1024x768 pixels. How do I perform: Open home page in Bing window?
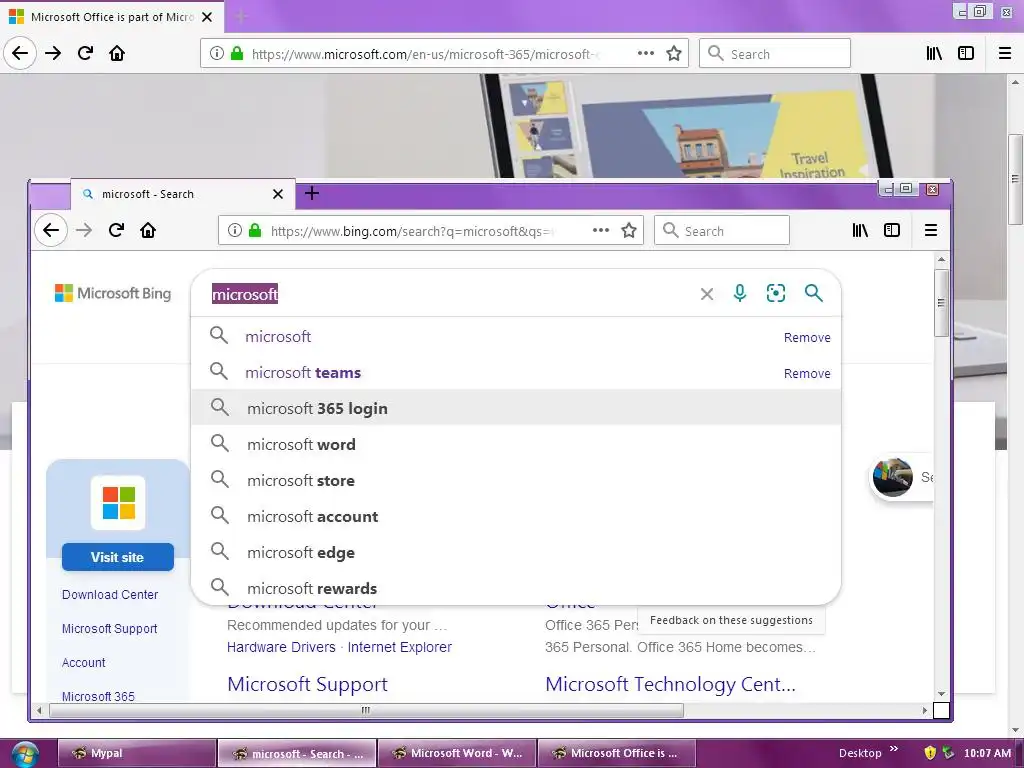pos(148,230)
